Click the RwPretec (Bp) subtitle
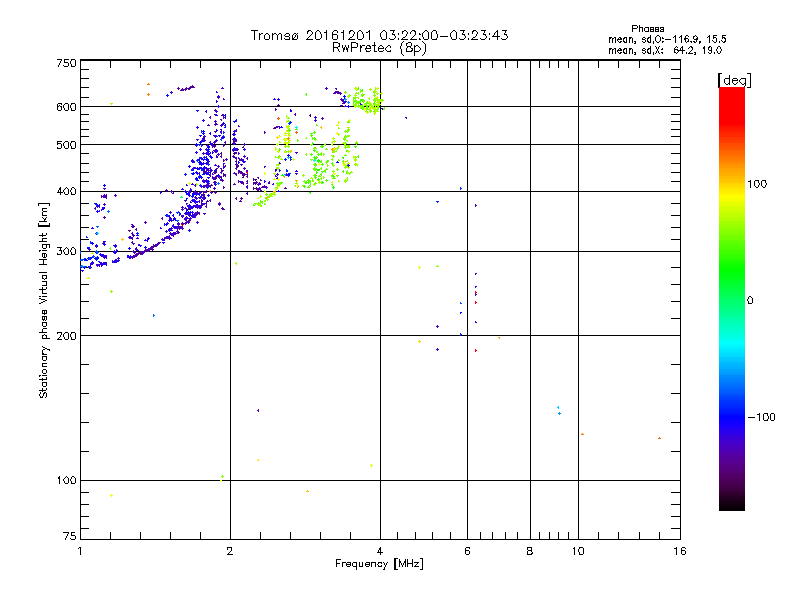 (x=379, y=47)
